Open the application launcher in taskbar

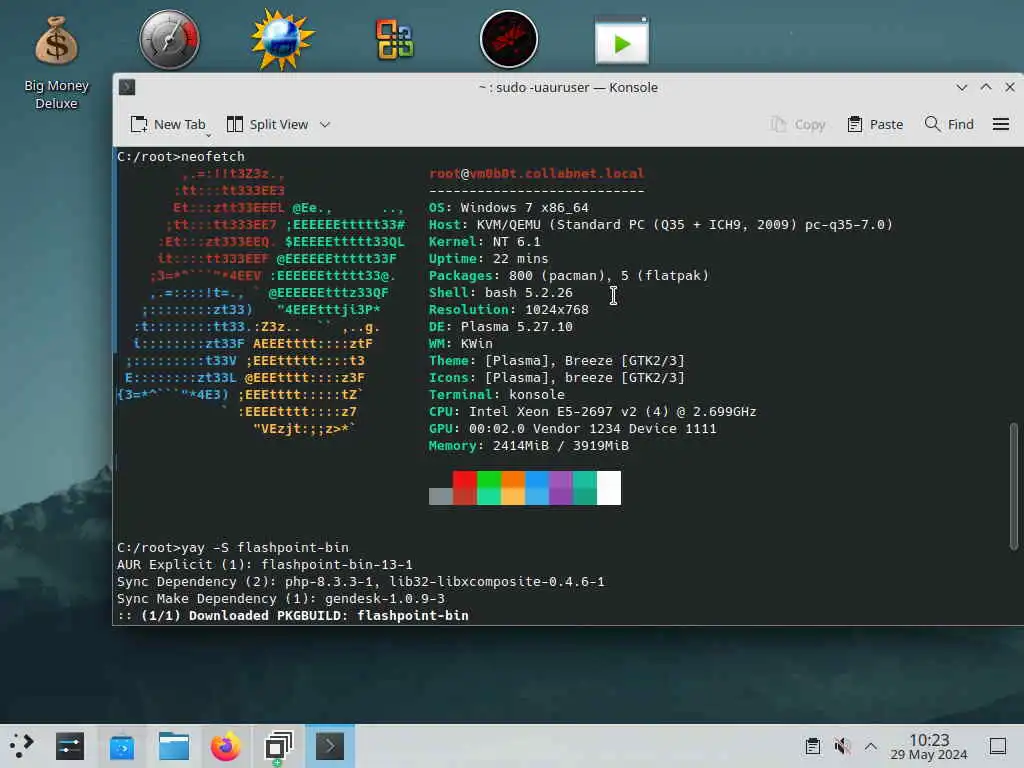(x=21, y=746)
